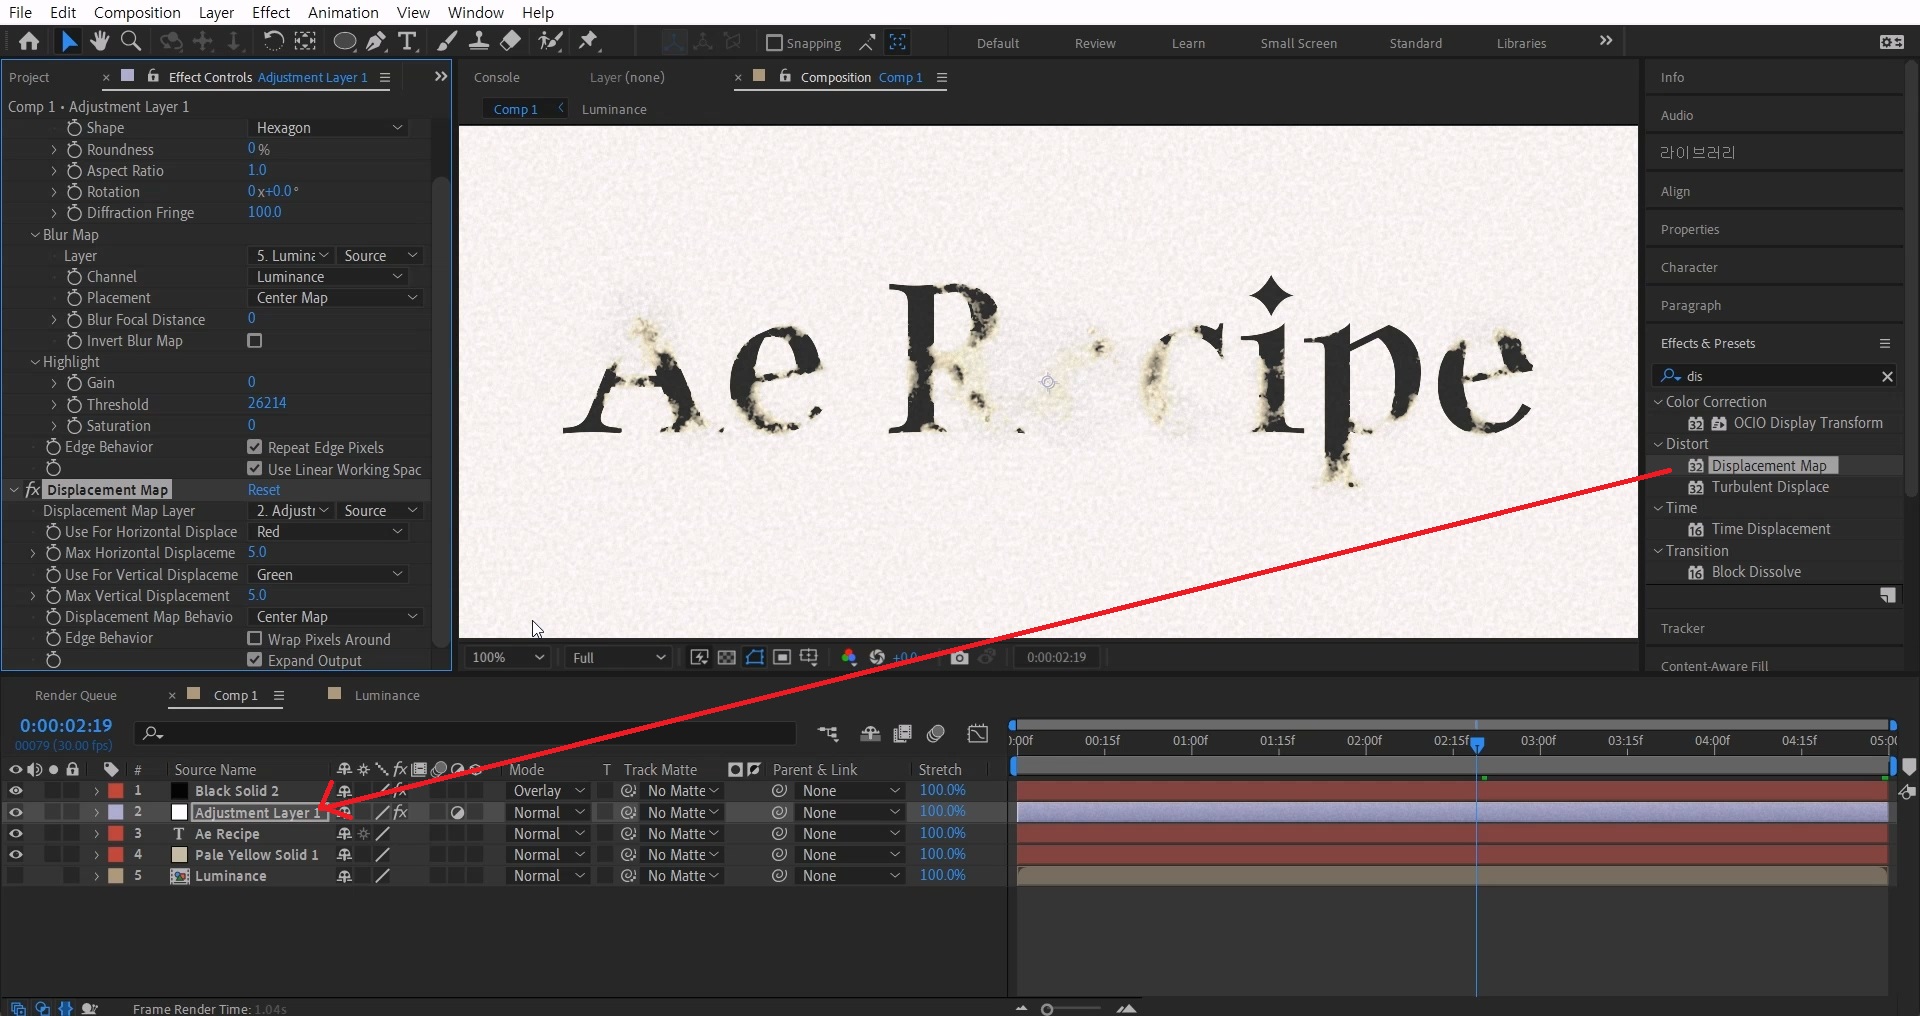The width and height of the screenshot is (1920, 1016).
Task: Toggle Fast Previews icon in viewer
Action: 699,658
